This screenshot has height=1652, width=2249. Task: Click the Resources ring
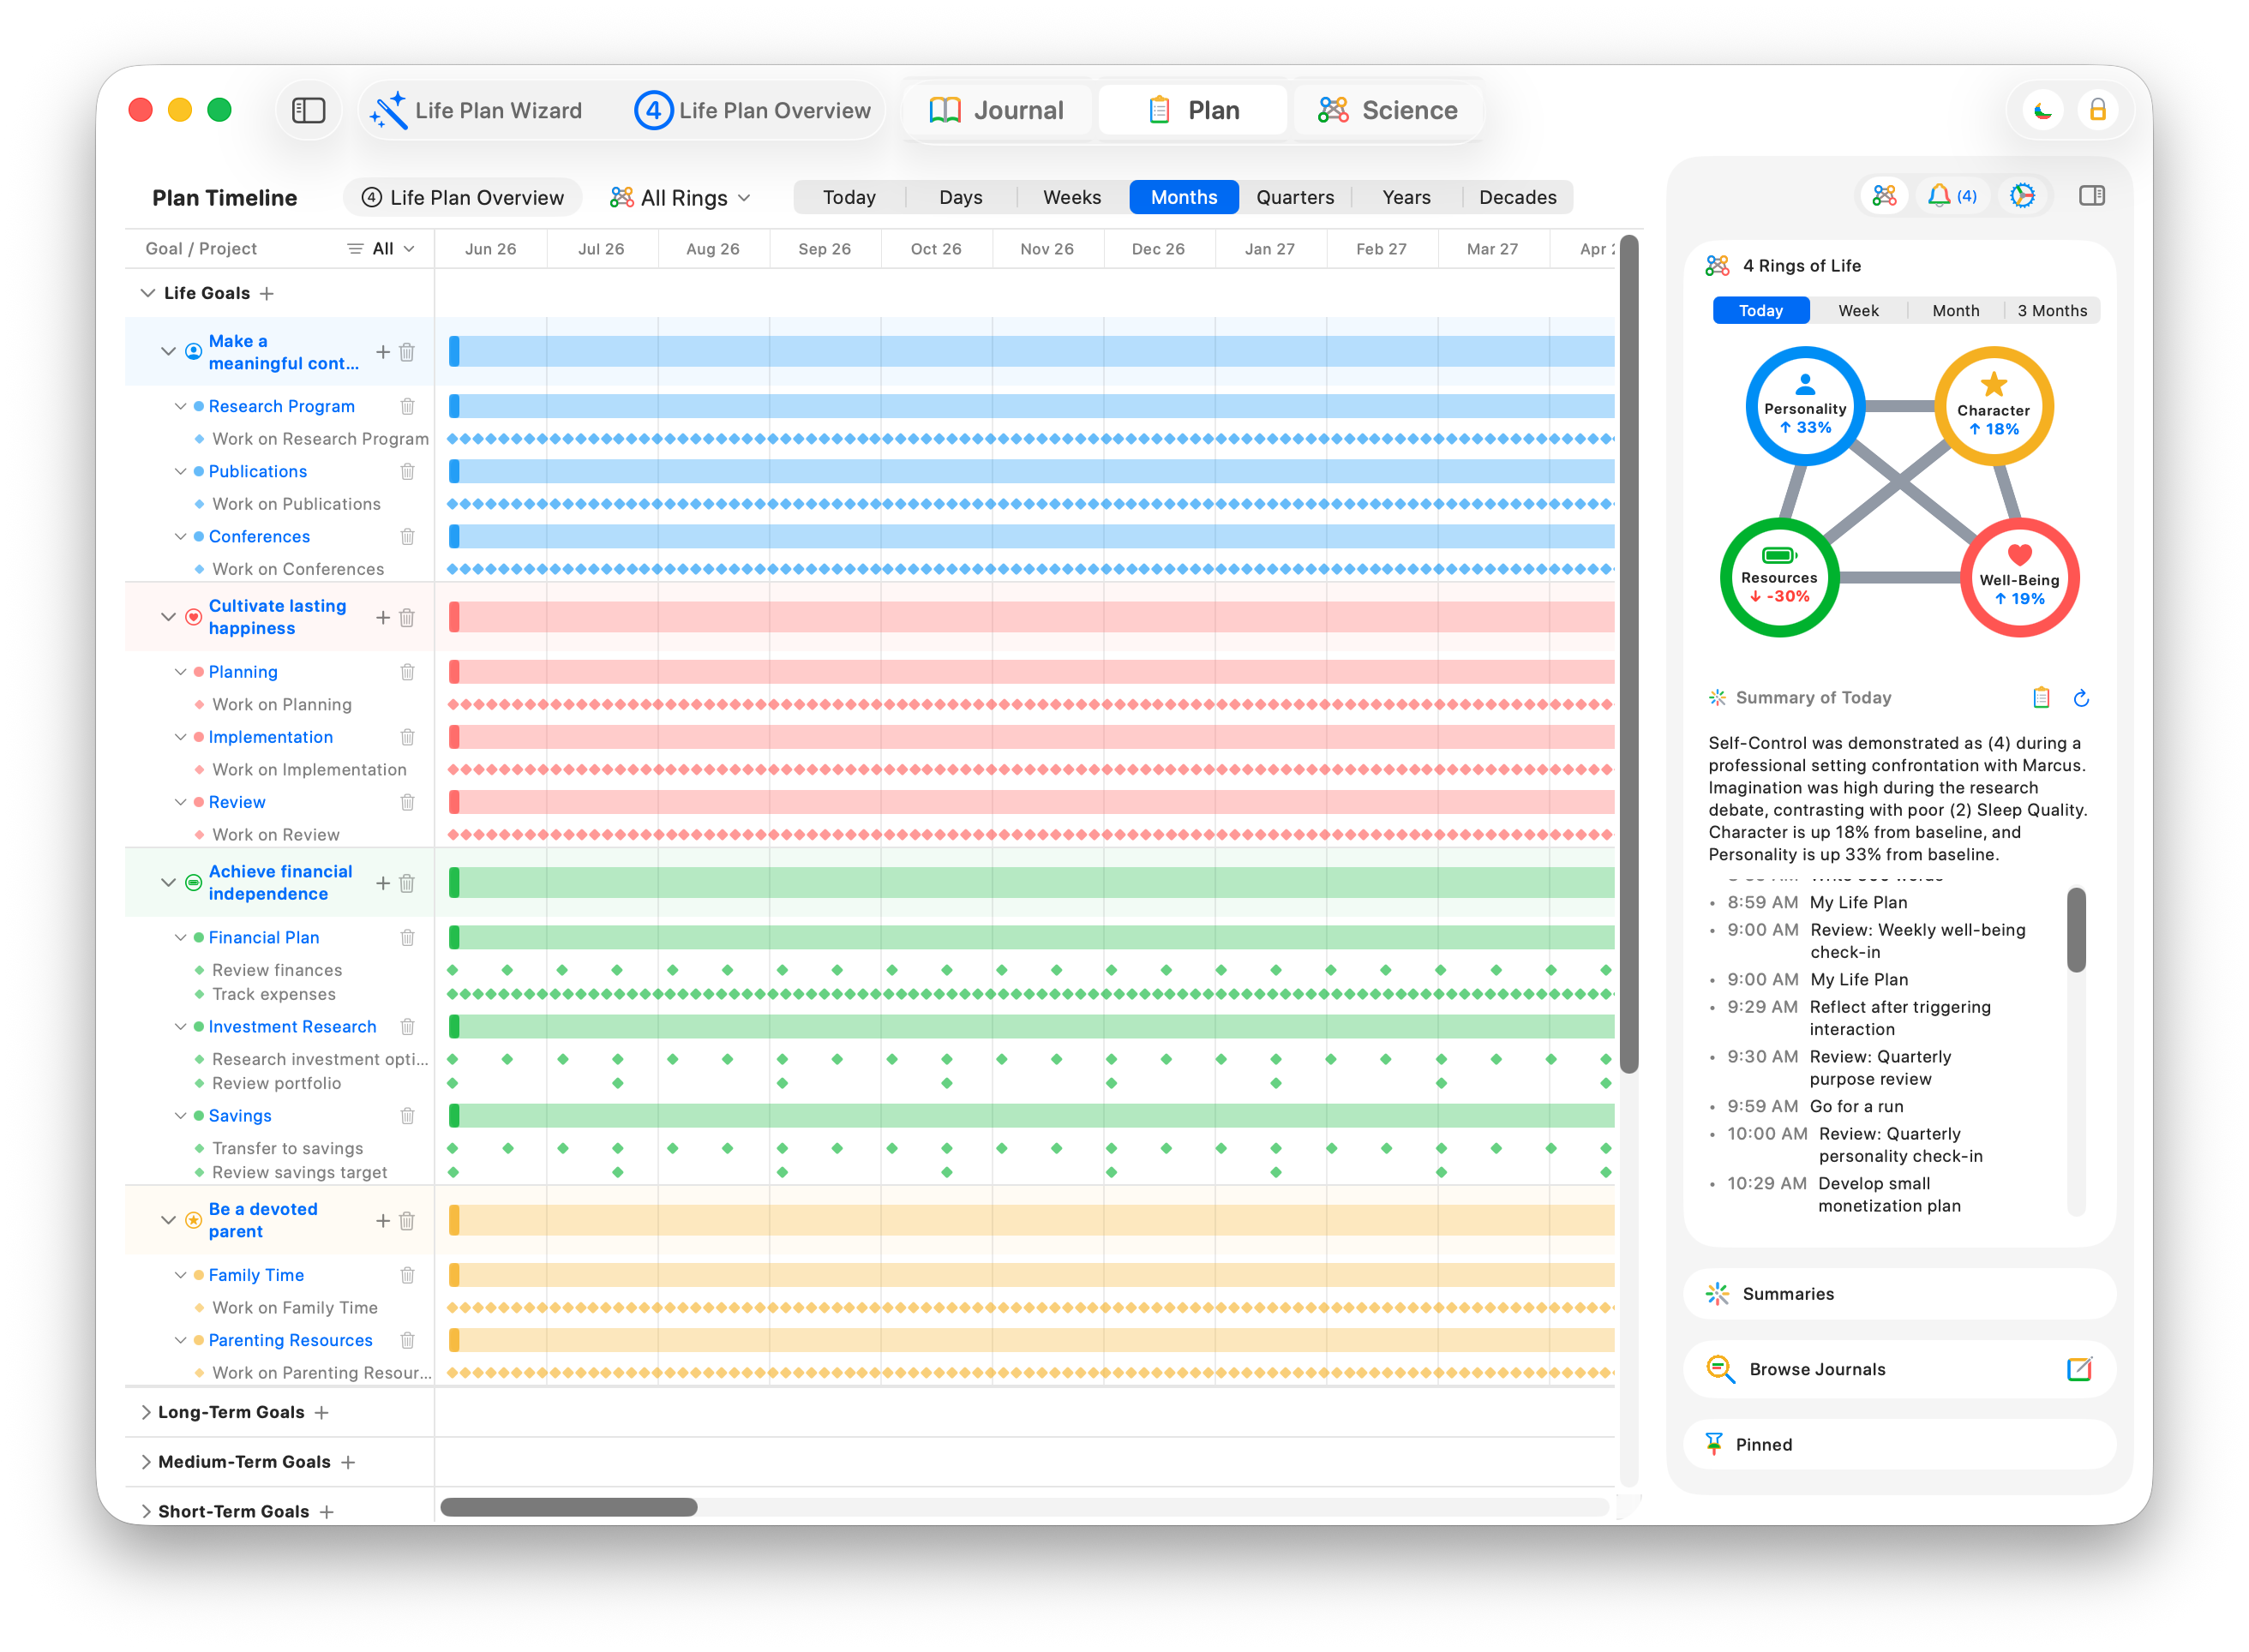1779,577
